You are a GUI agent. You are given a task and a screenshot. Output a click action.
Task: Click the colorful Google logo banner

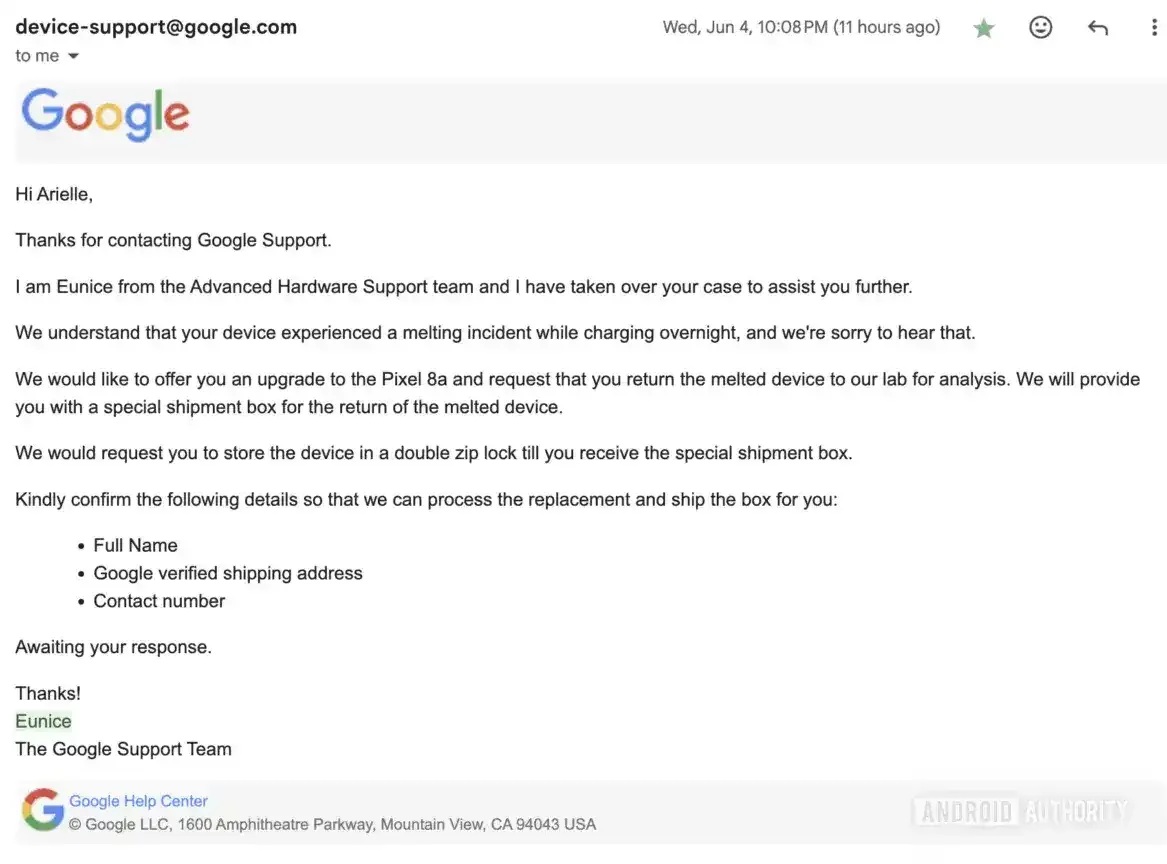pos(105,114)
